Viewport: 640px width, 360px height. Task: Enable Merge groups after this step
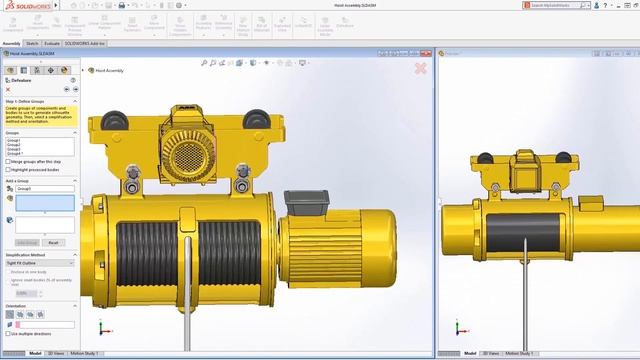8,162
